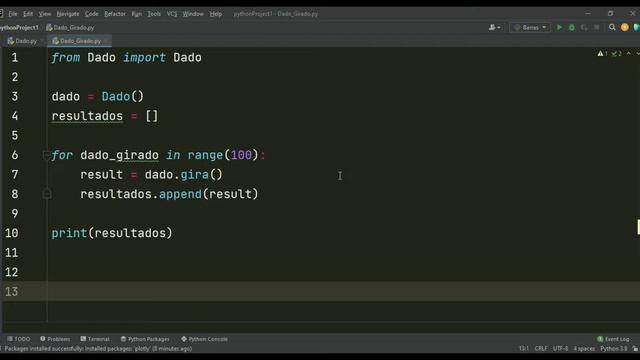Click the typo check count indicator
This screenshot has width=640, height=360.
[x=616, y=53]
